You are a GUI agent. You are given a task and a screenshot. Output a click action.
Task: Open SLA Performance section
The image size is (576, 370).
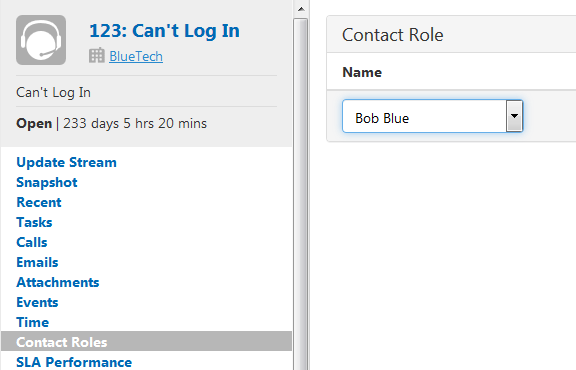[x=74, y=362]
